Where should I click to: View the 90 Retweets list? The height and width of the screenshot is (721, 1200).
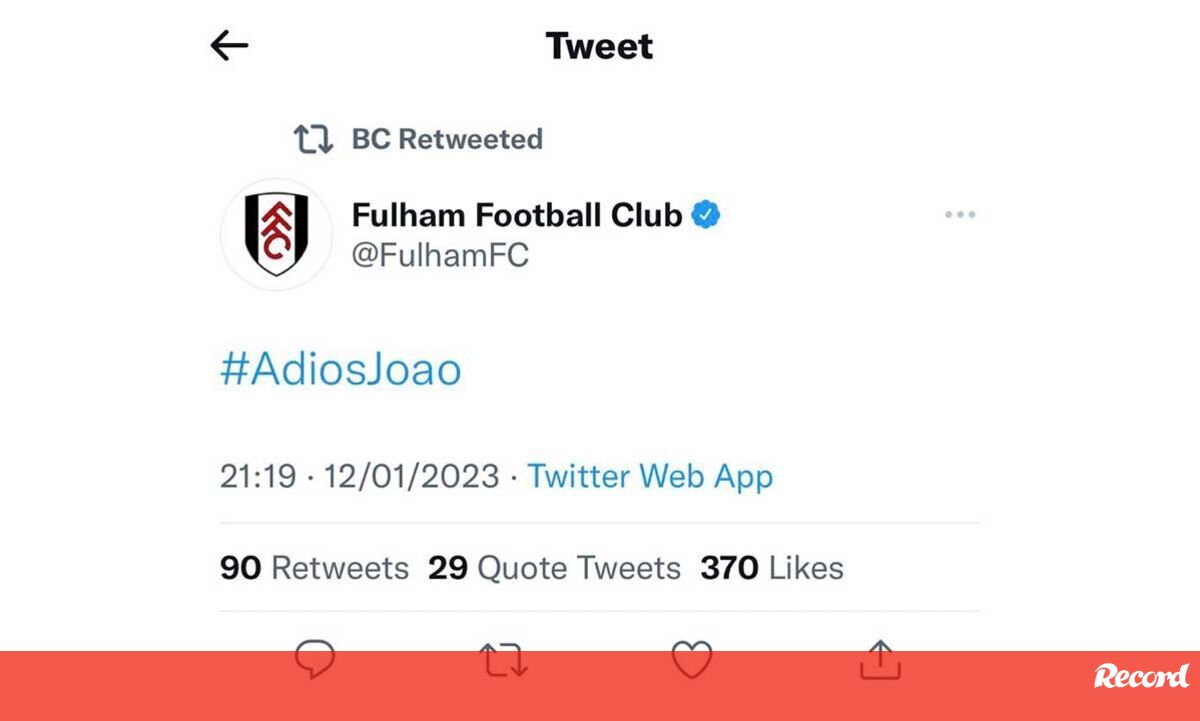point(314,568)
